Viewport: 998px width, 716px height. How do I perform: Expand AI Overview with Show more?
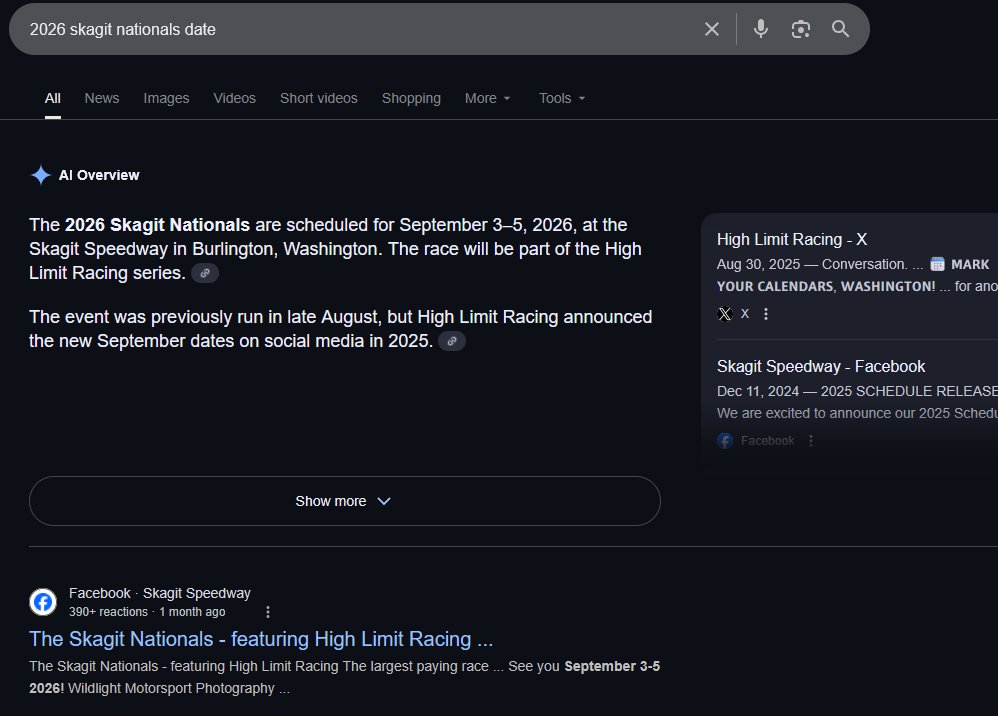point(344,501)
